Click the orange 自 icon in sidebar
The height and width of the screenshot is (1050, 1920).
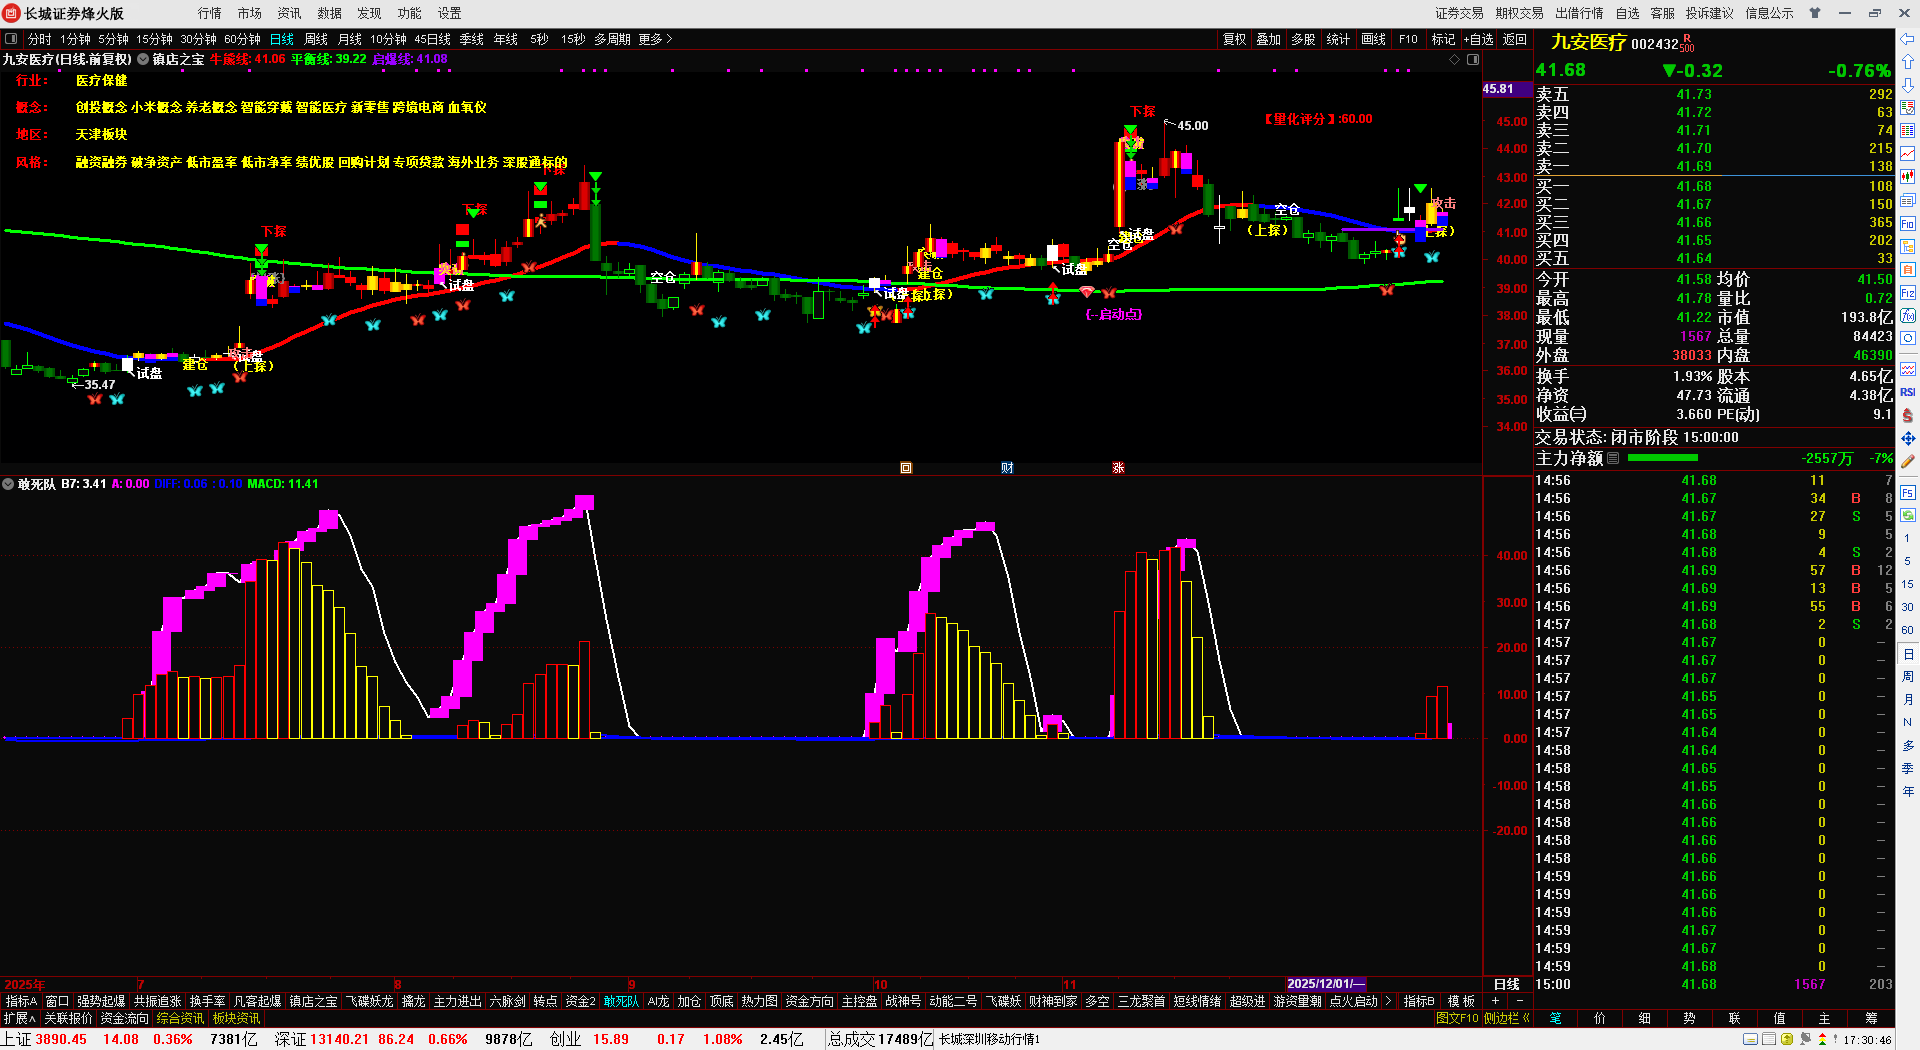(1908, 269)
